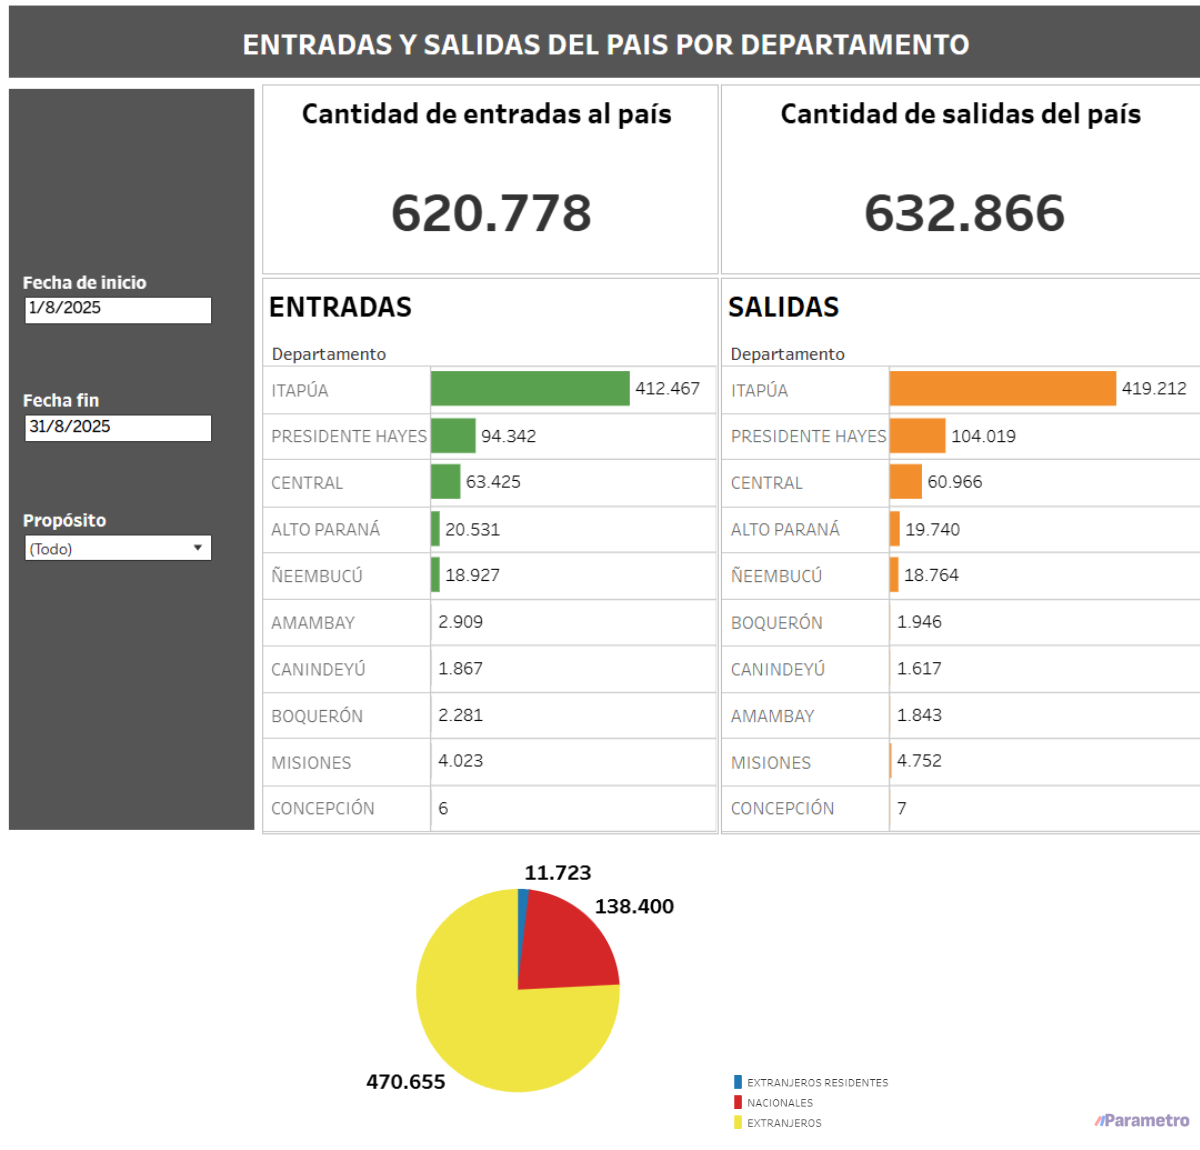This screenshot has width=1200, height=1150.
Task: Click the green CENTRAL entradas bar
Action: [446, 482]
